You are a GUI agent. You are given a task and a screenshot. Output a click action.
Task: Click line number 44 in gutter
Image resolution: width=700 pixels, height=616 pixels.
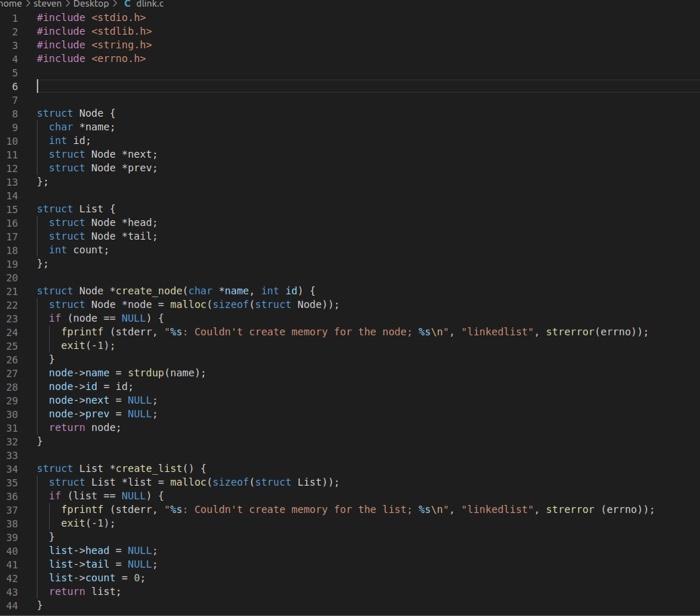12,606
